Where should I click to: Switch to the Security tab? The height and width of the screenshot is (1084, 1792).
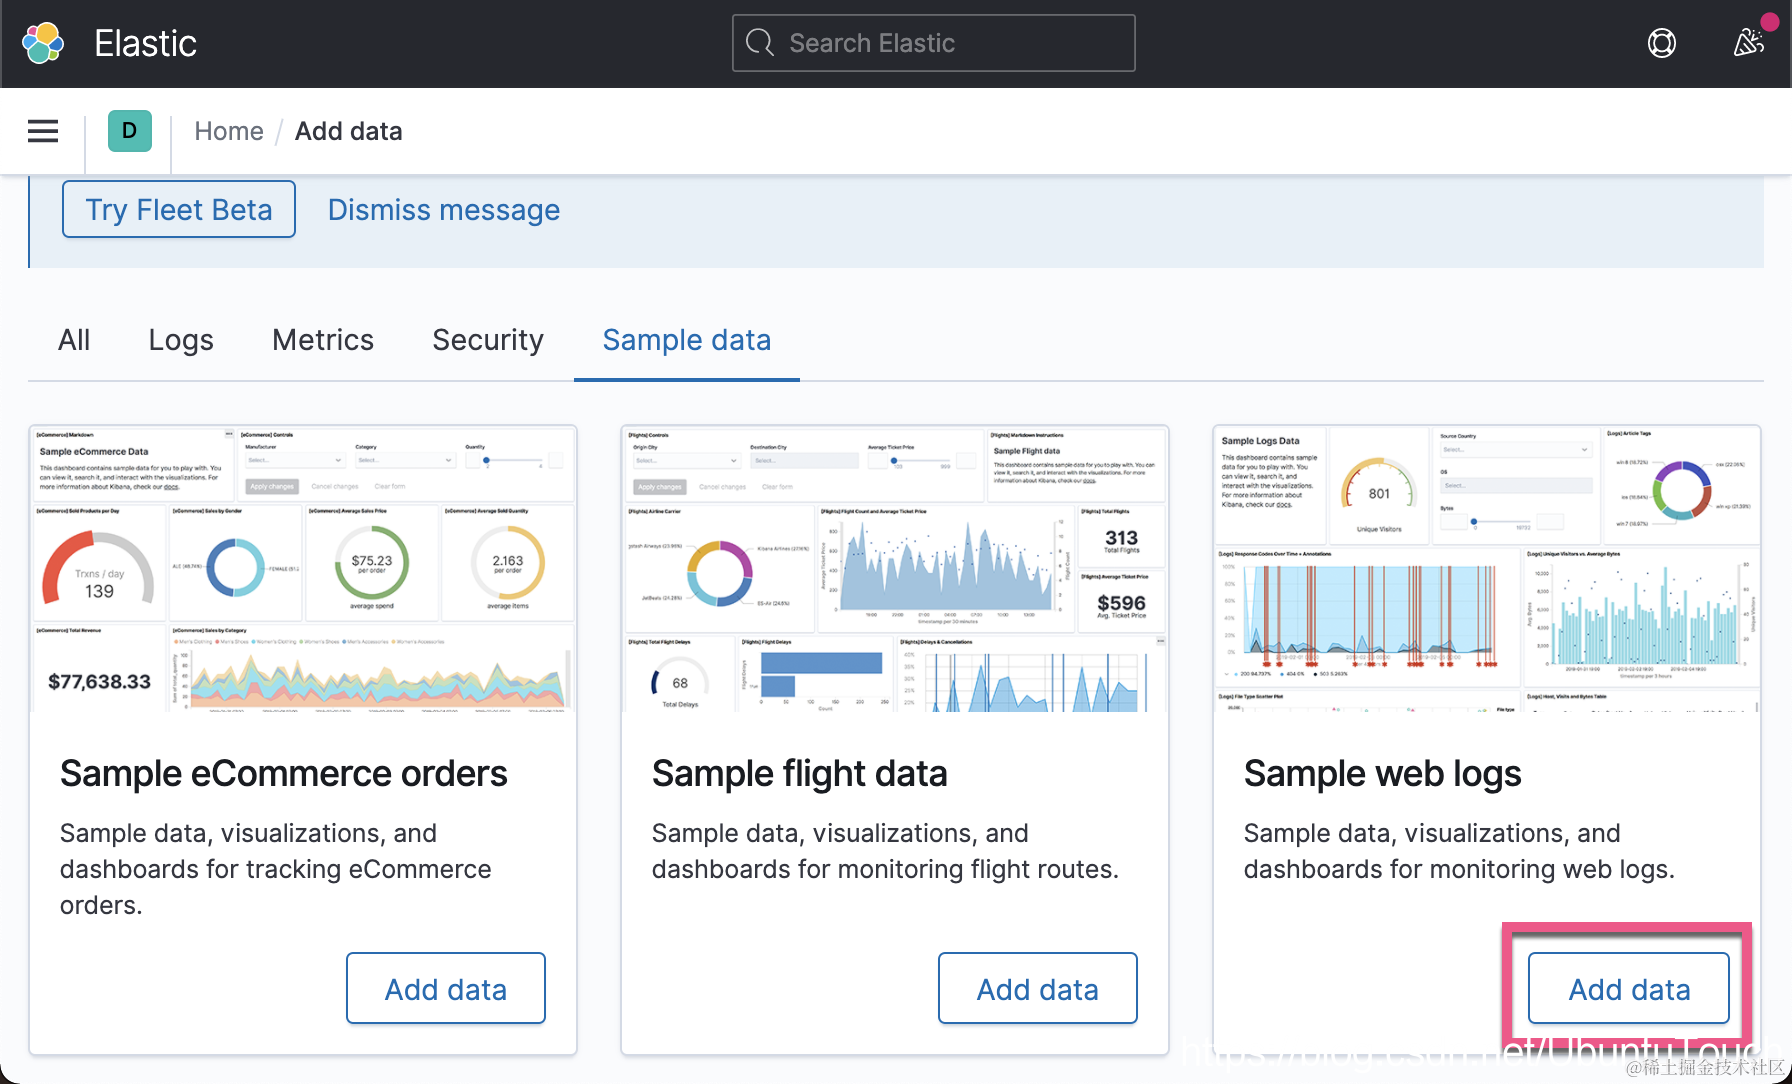(x=488, y=340)
